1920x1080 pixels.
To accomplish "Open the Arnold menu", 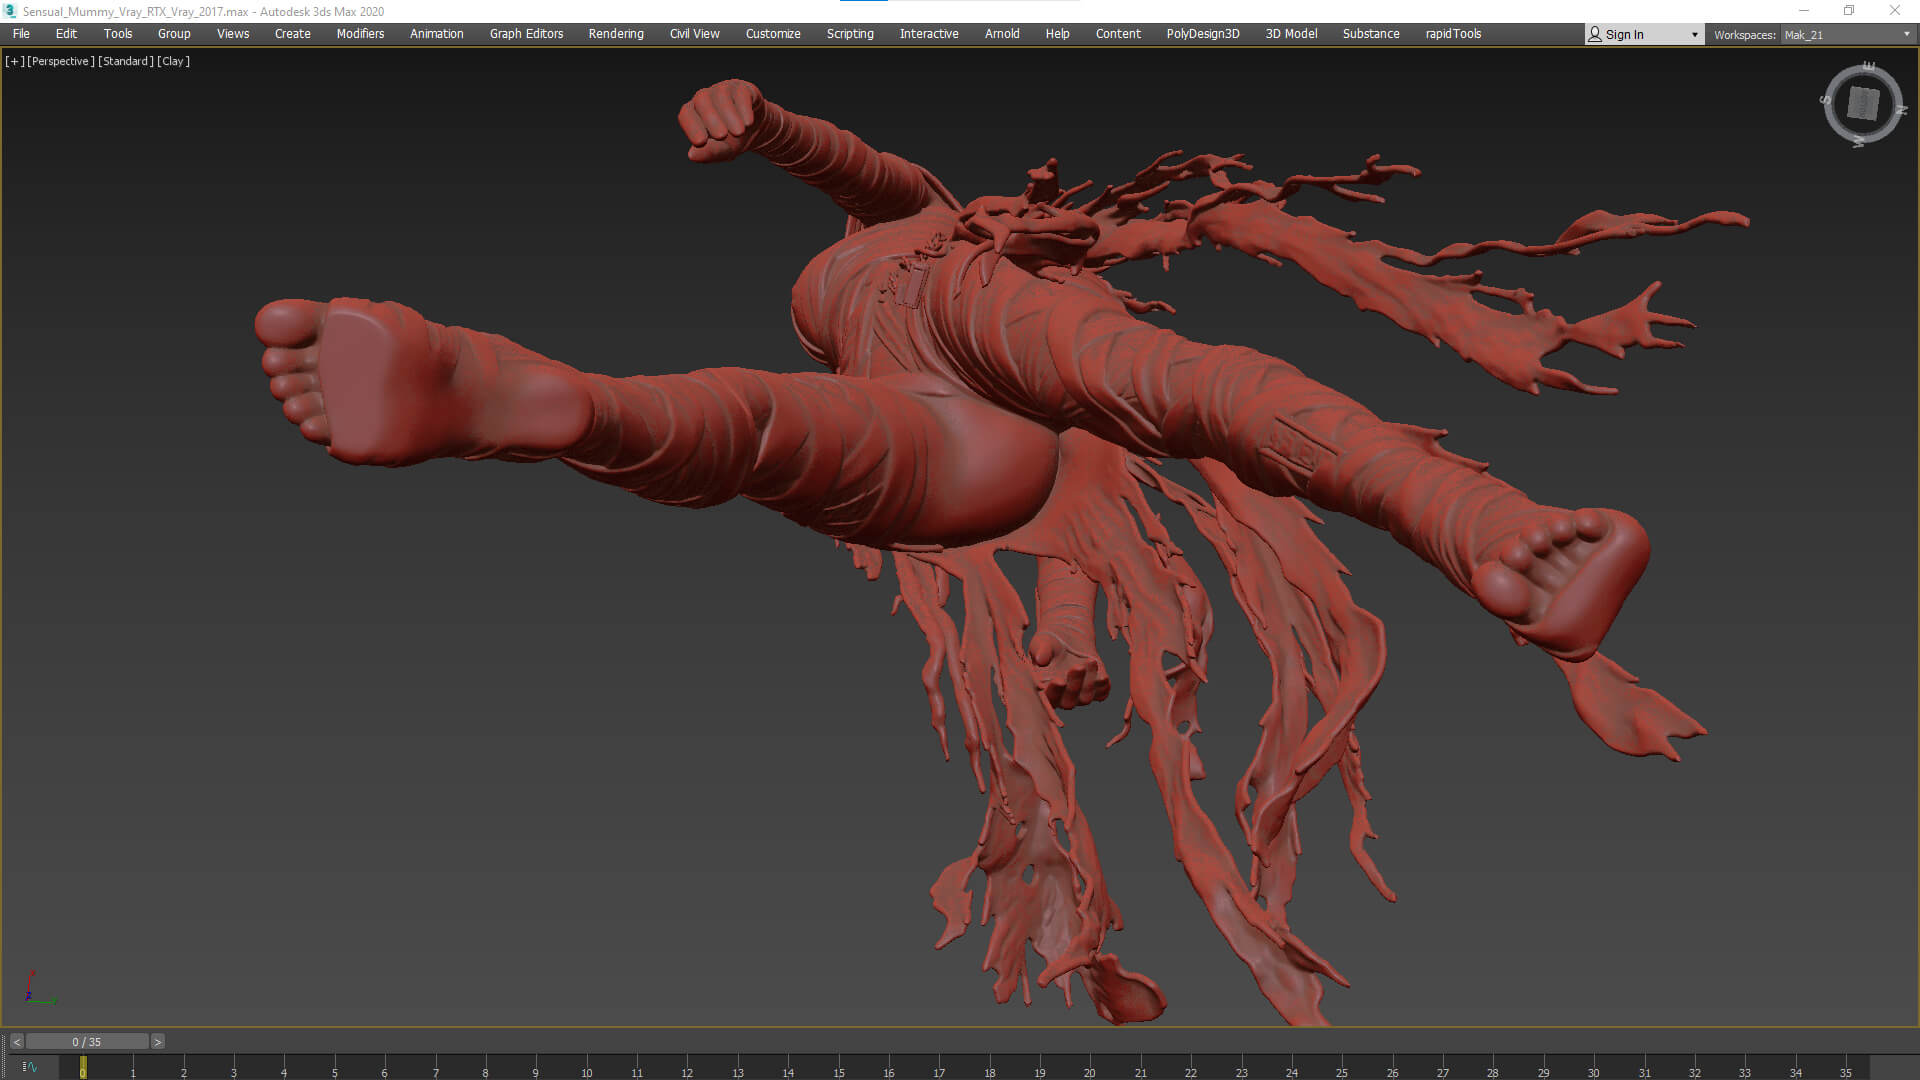I will click(x=1002, y=34).
